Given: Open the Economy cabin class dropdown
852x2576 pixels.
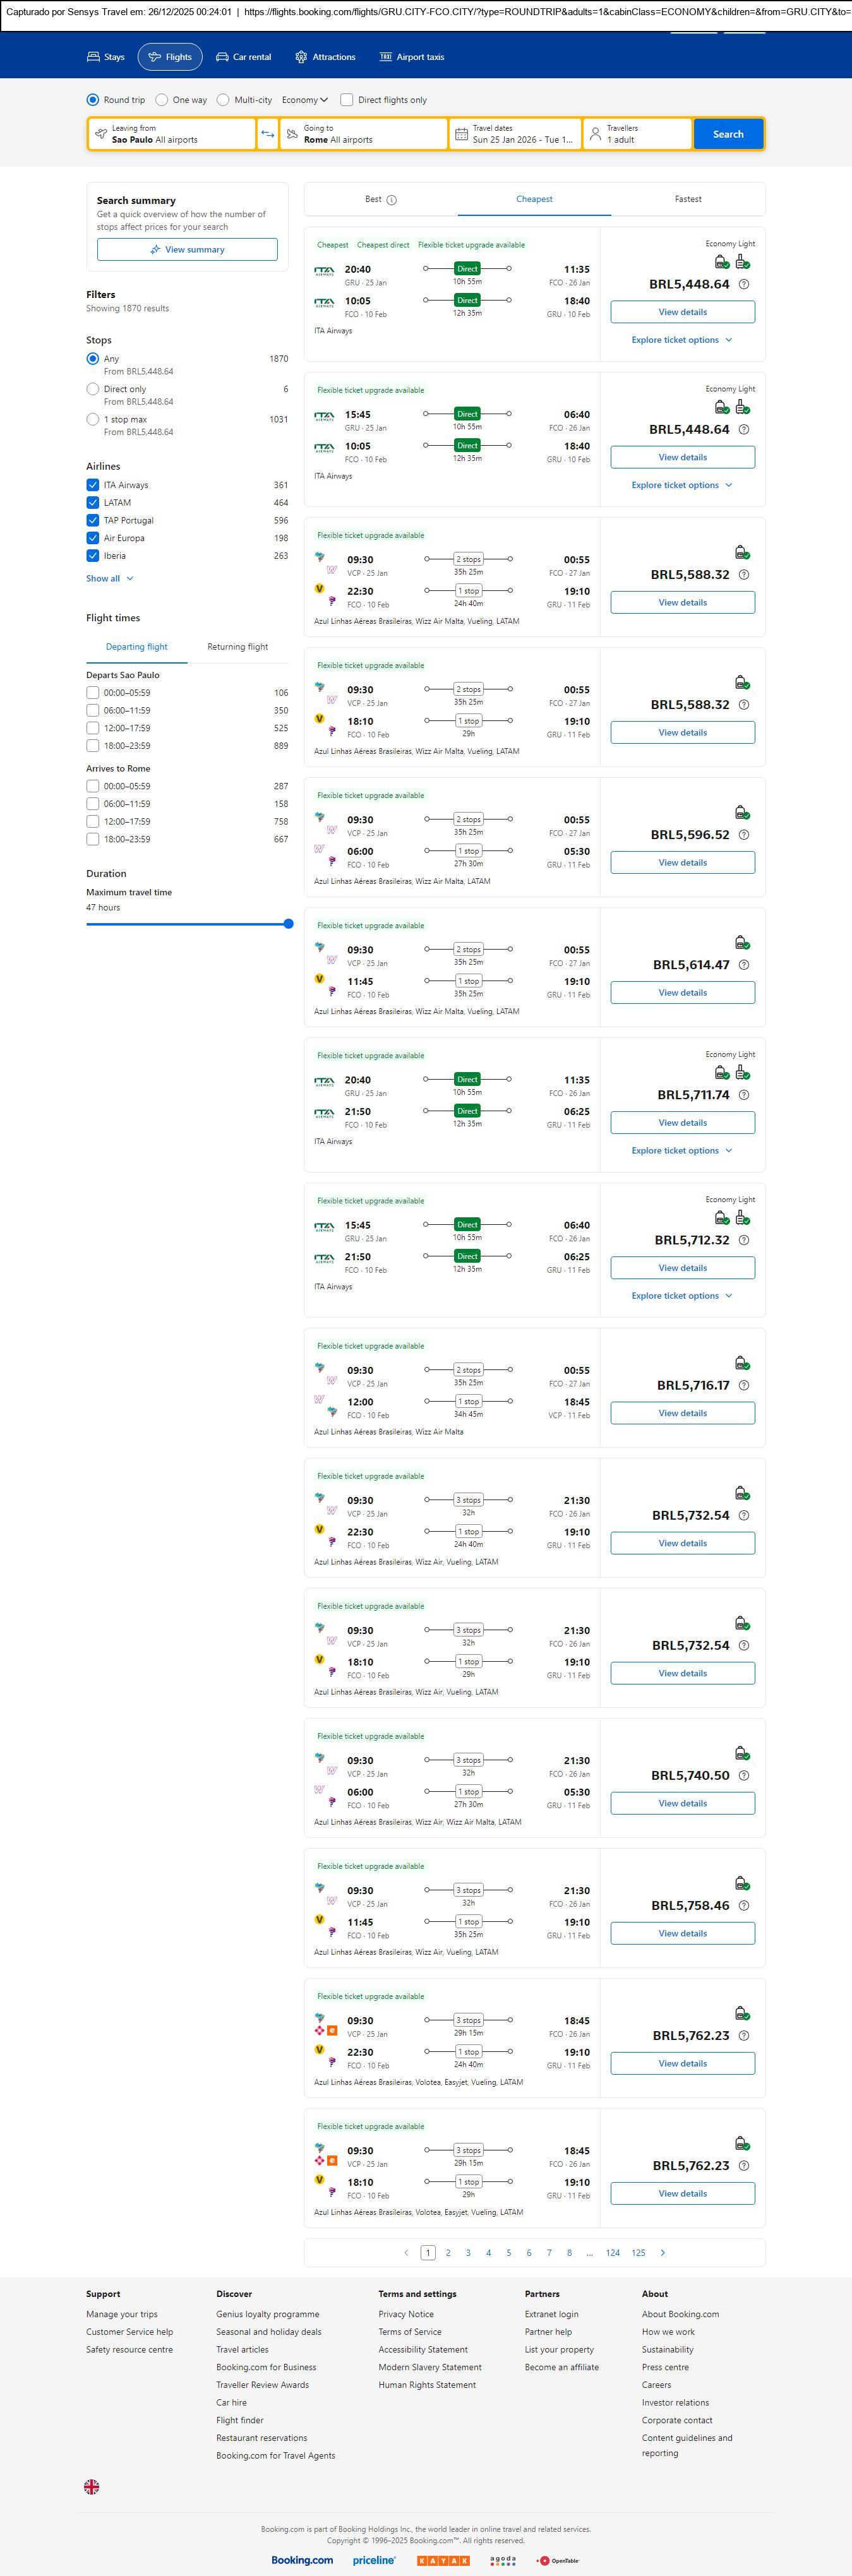Looking at the screenshot, I should click(304, 100).
